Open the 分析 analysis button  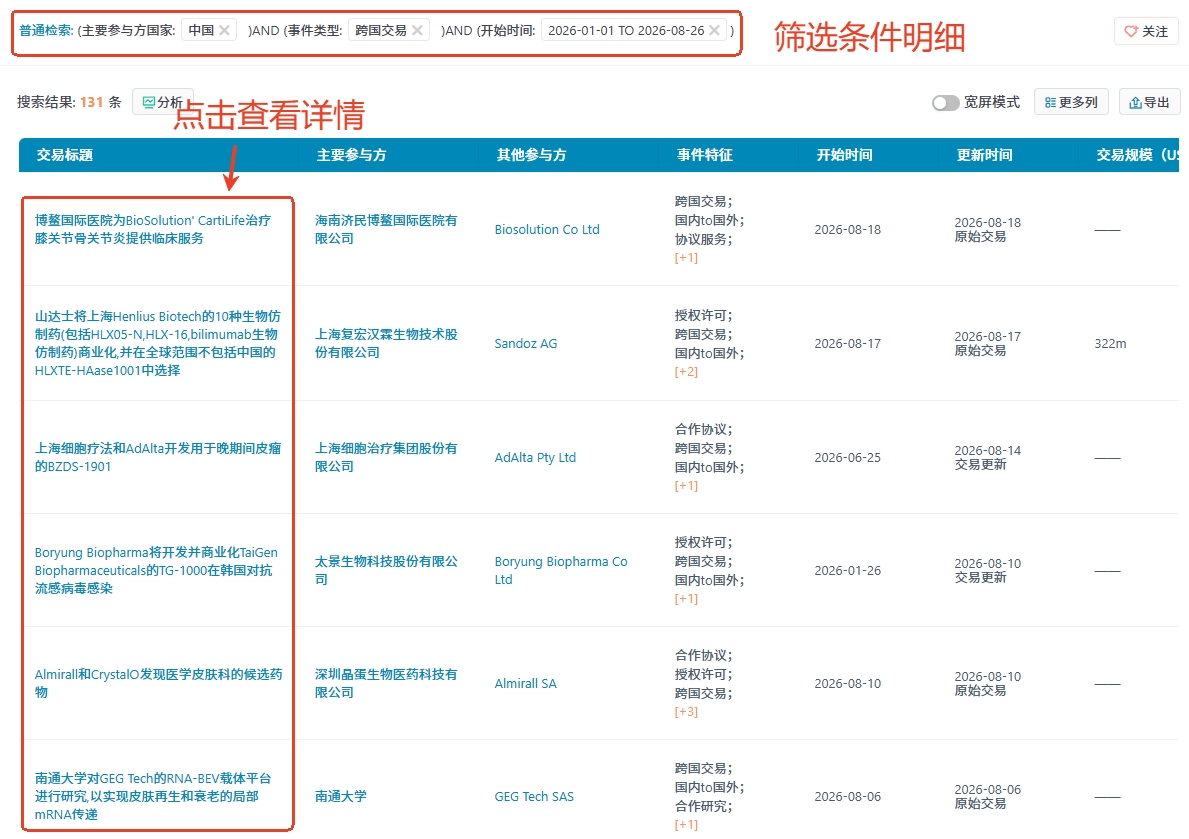point(162,102)
